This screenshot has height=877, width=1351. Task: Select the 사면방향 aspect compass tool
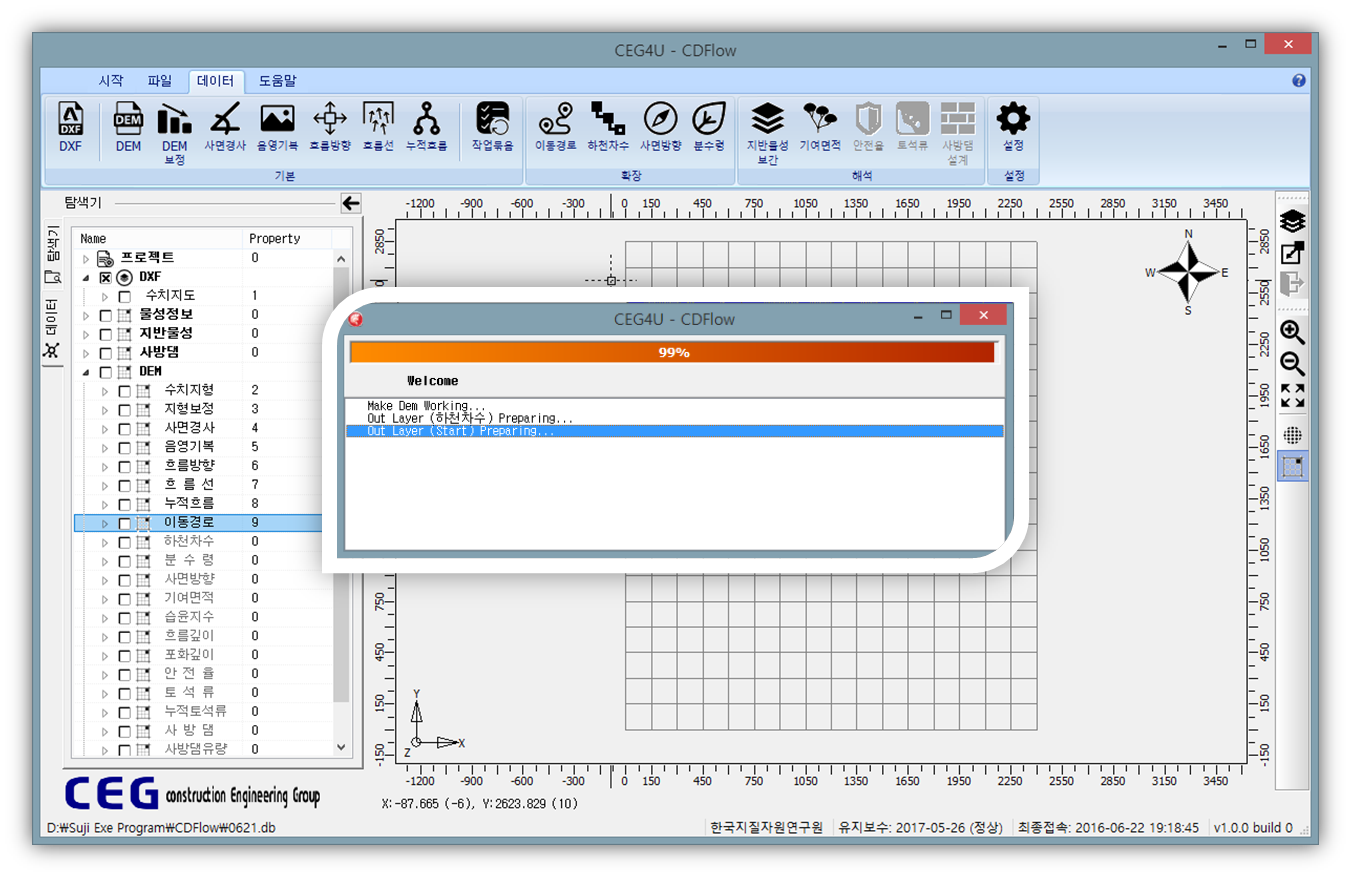[661, 128]
